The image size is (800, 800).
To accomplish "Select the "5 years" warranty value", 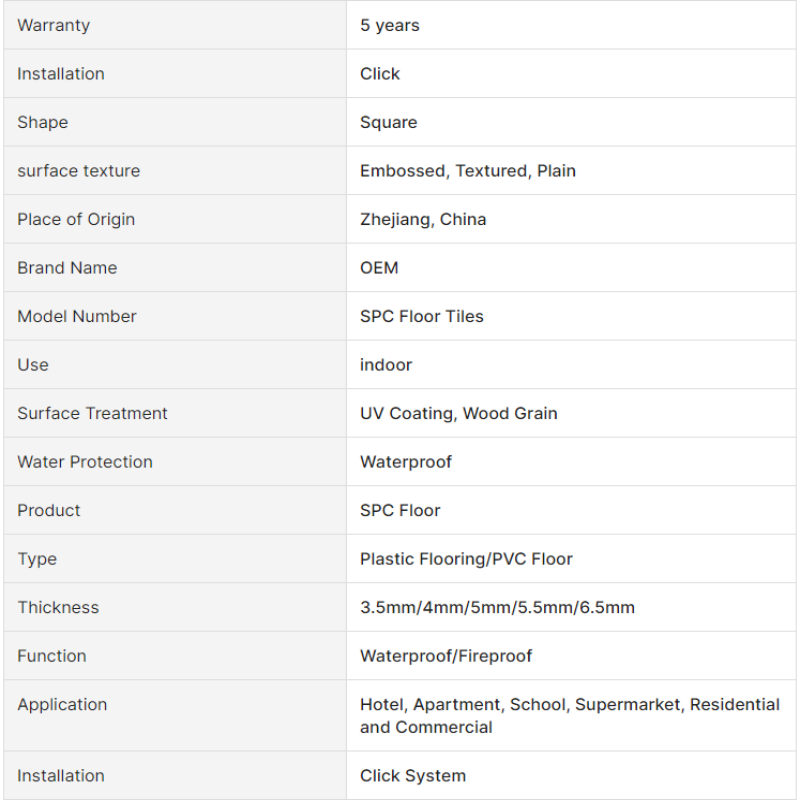I will [x=390, y=25].
